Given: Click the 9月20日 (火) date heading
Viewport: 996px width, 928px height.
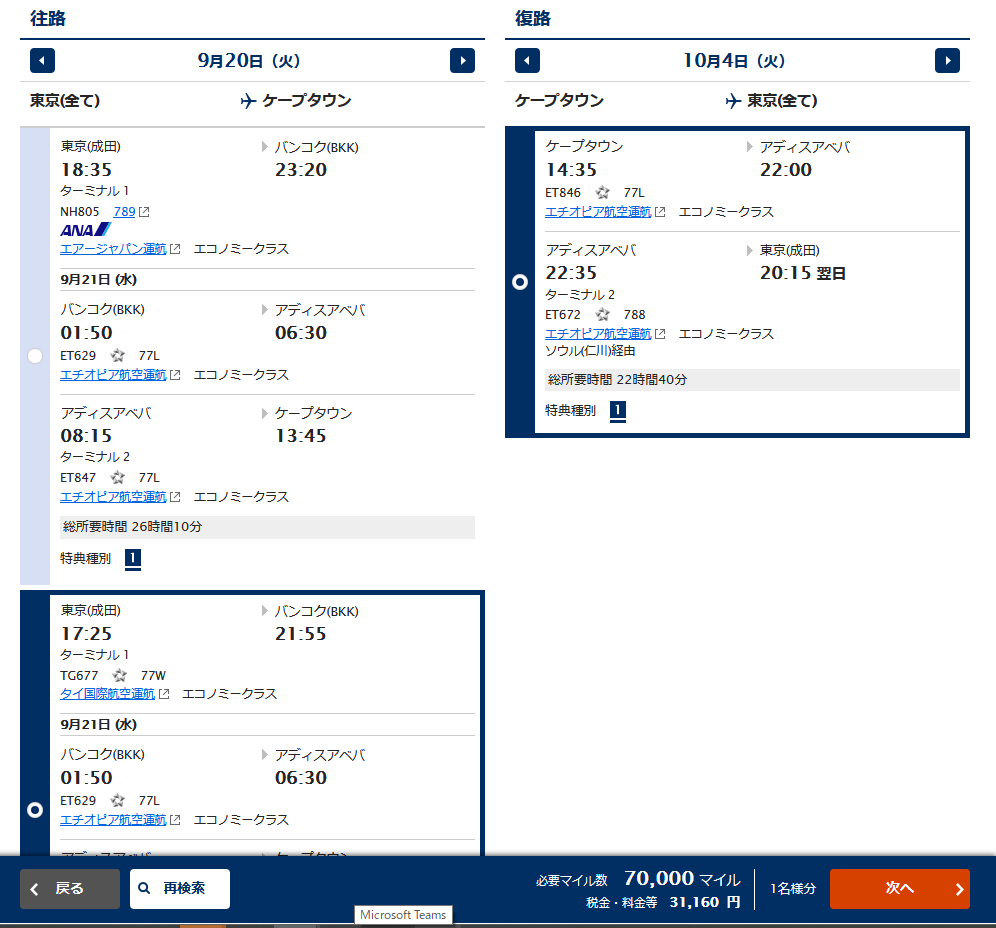Looking at the screenshot, I should [x=248, y=61].
